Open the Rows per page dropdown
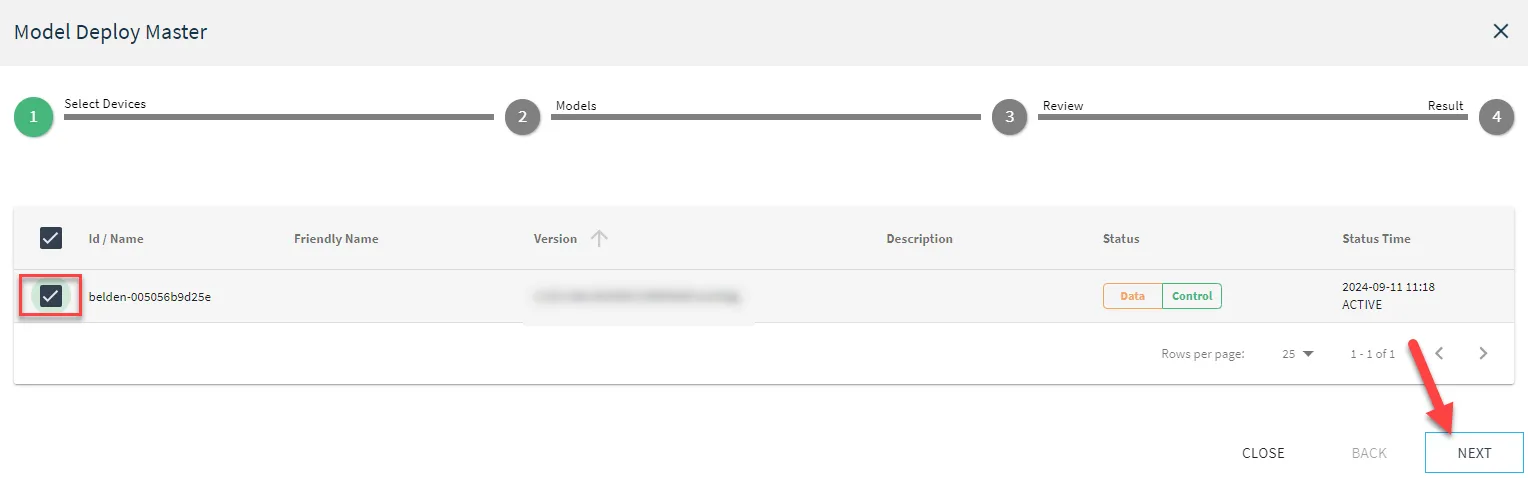This screenshot has height=478, width=1528. (x=1298, y=354)
